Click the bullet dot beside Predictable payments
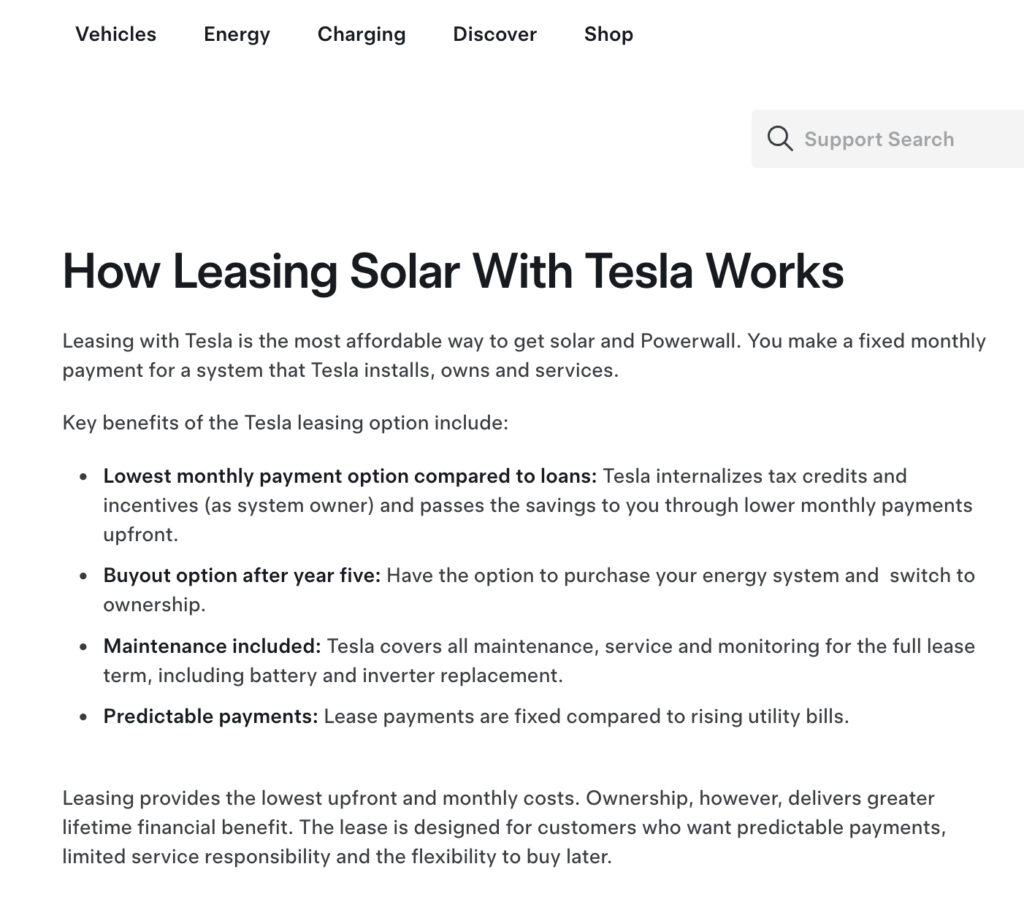Viewport: 1024px width, 918px height. pos(83,718)
